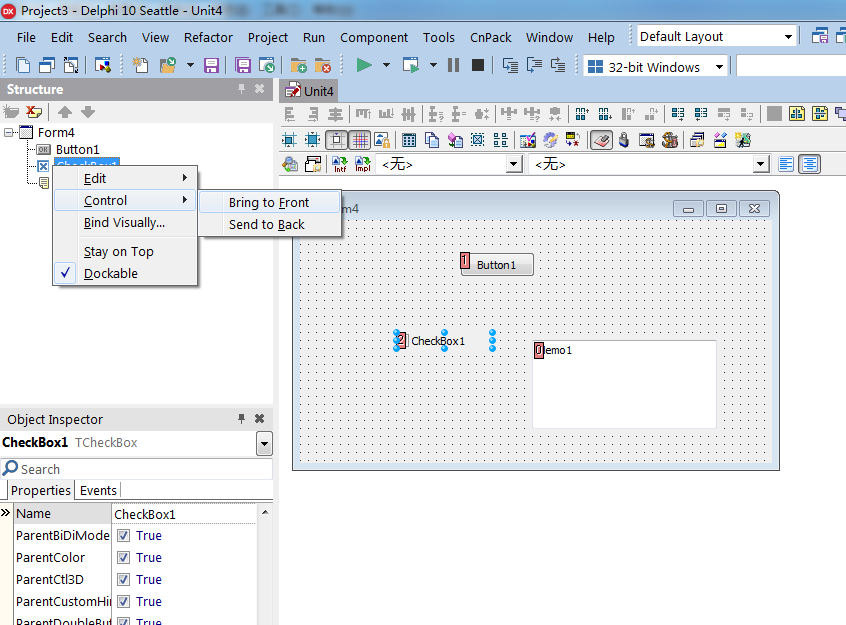The width and height of the screenshot is (846, 625).
Task: Toggle the ParentCtl3D True checkbox
Action: click(124, 580)
